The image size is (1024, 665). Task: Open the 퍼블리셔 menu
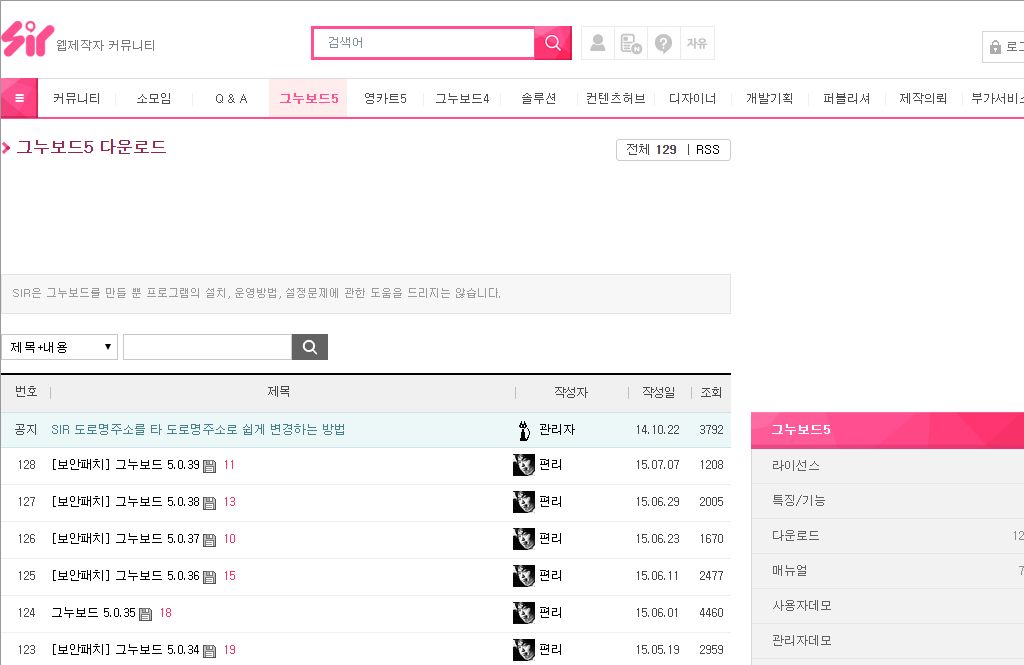pyautogui.click(x=846, y=99)
